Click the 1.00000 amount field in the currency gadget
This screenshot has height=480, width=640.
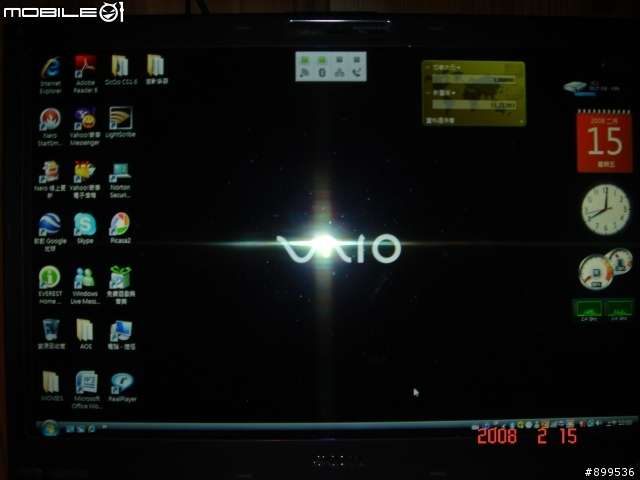[473, 80]
